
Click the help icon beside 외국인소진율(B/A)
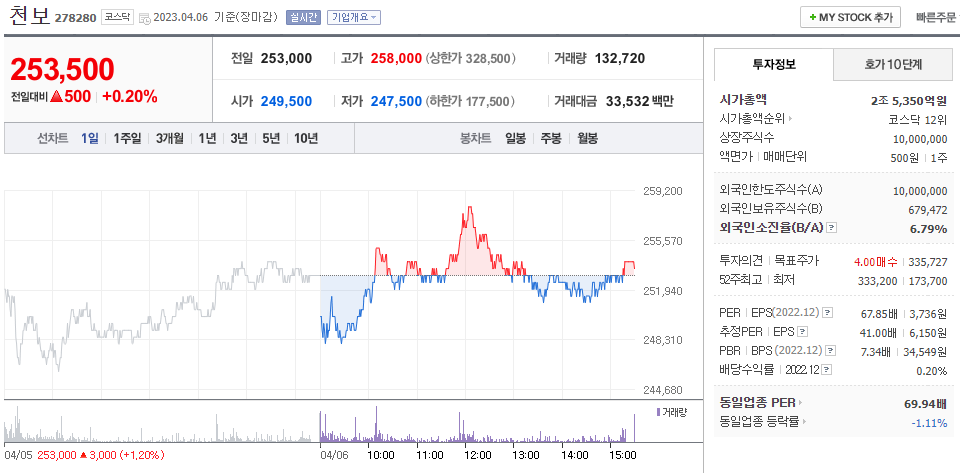(x=831, y=228)
